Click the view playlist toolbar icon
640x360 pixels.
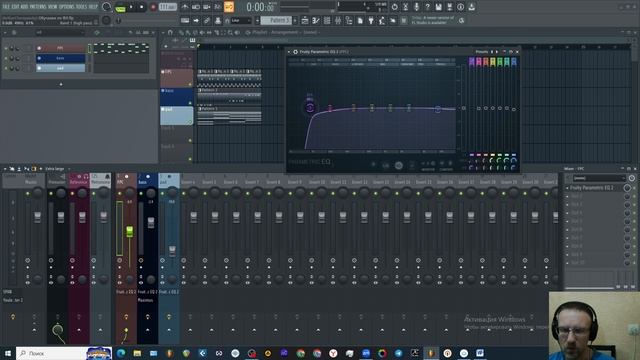(305, 20)
